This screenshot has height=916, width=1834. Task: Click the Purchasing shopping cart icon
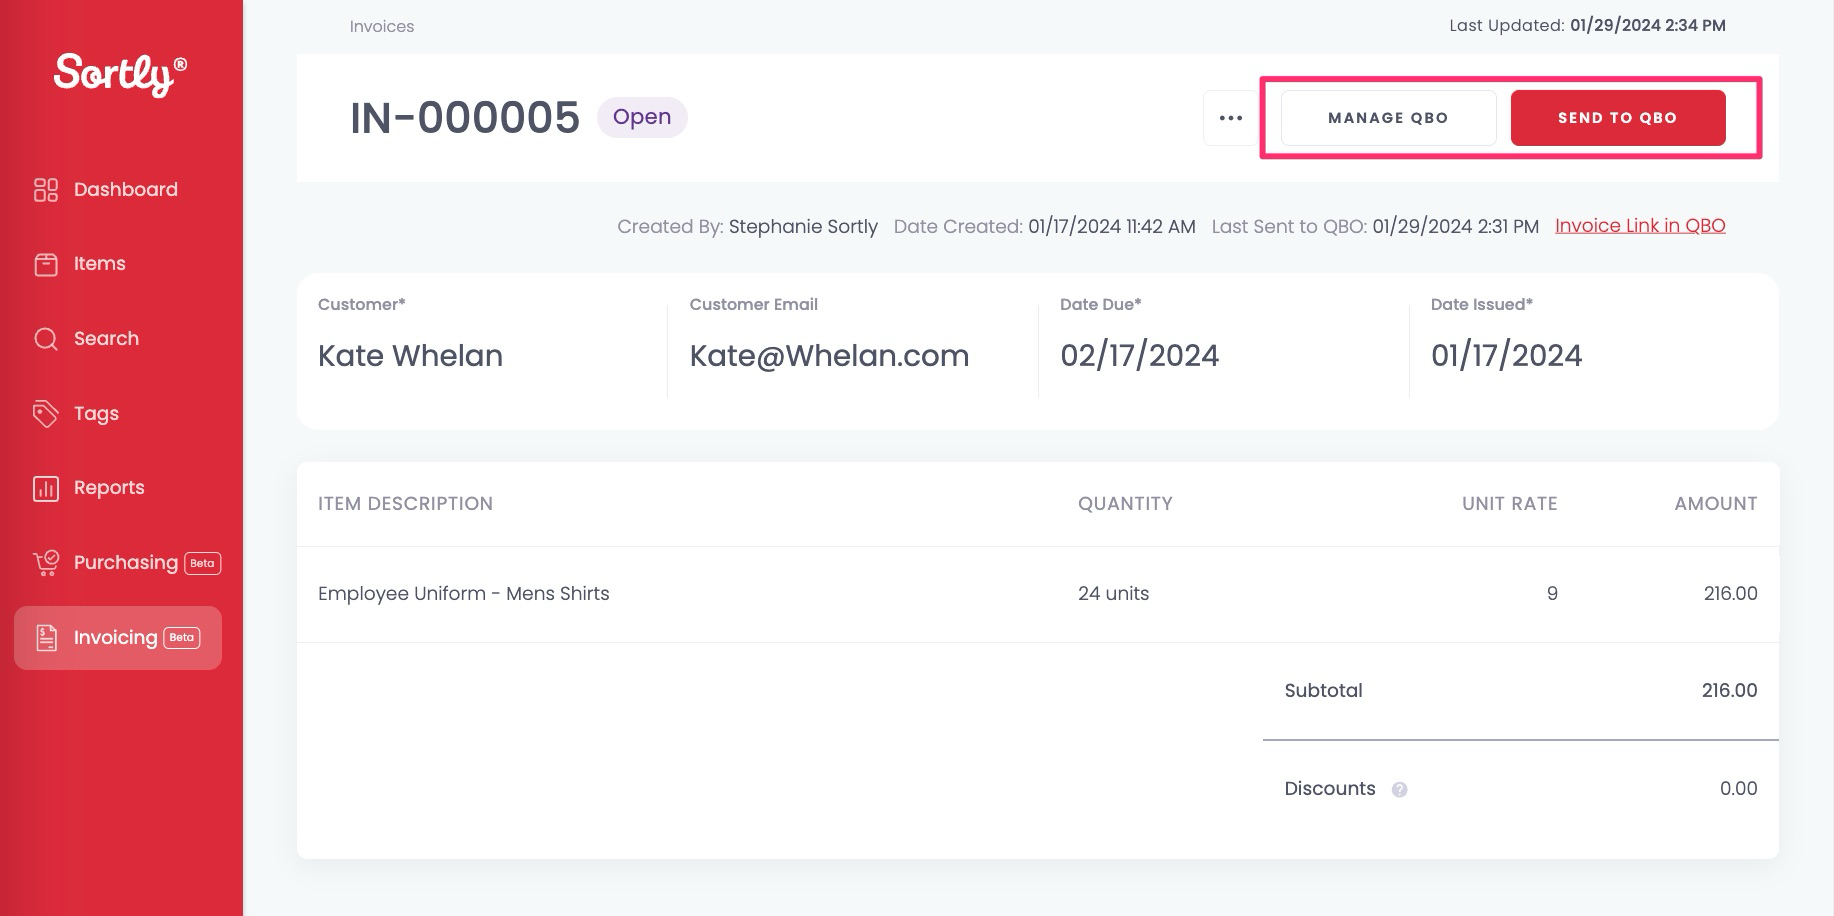45,562
